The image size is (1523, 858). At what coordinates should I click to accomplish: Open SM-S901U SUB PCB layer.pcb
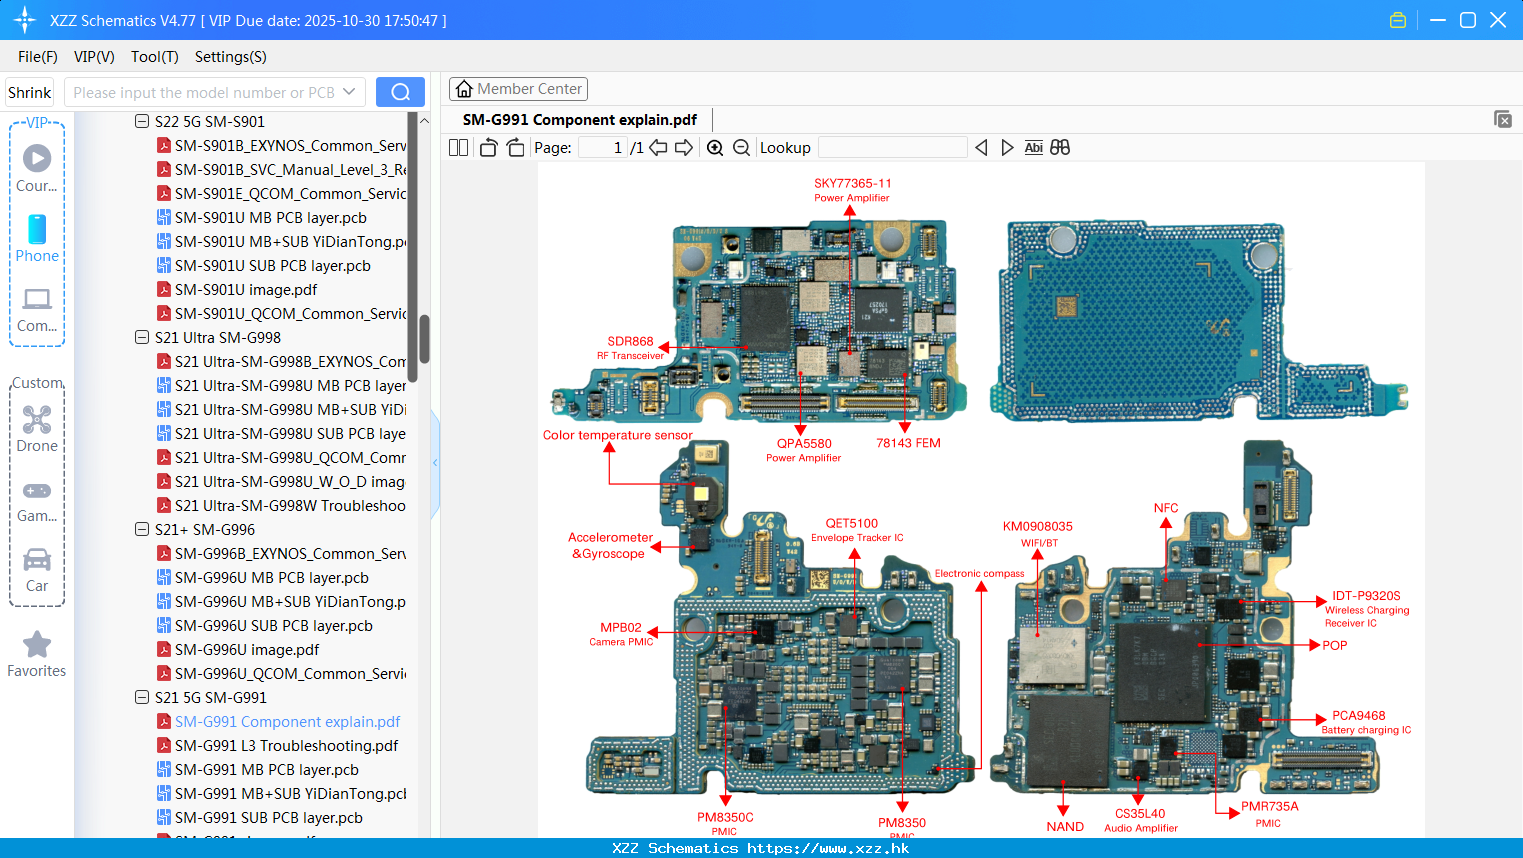tap(273, 265)
